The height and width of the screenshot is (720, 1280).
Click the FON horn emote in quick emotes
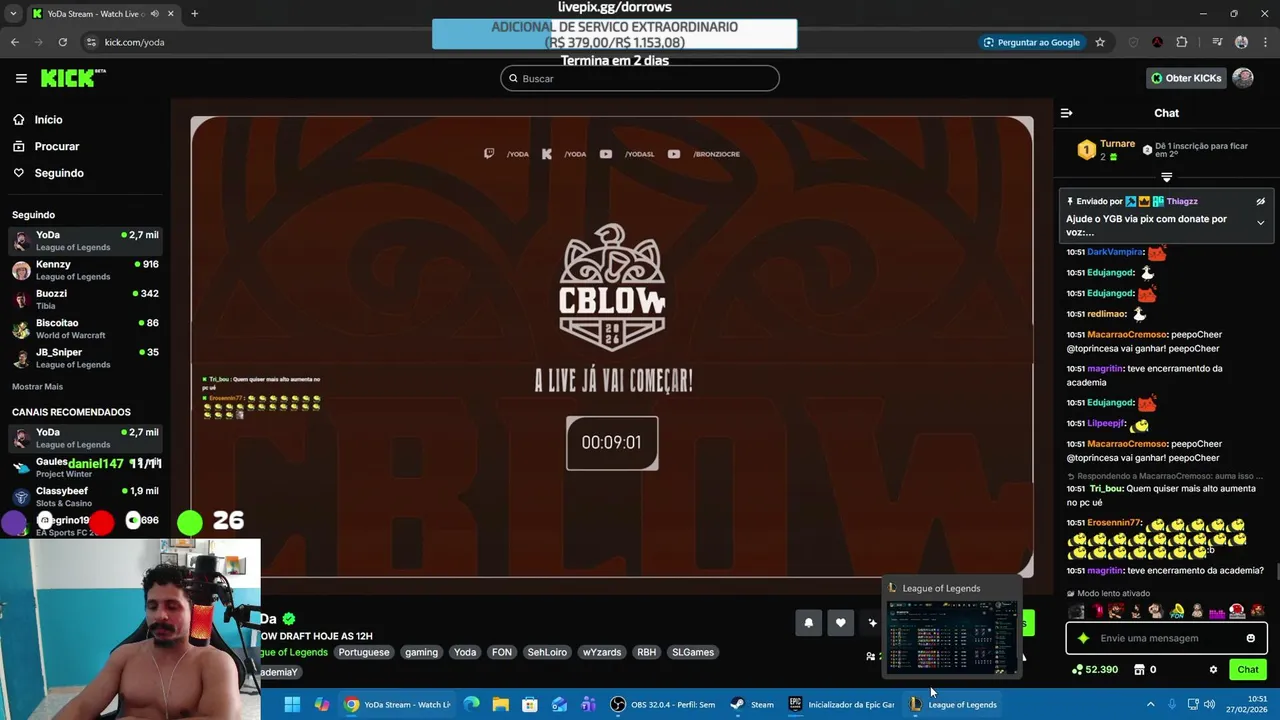coord(1177,611)
